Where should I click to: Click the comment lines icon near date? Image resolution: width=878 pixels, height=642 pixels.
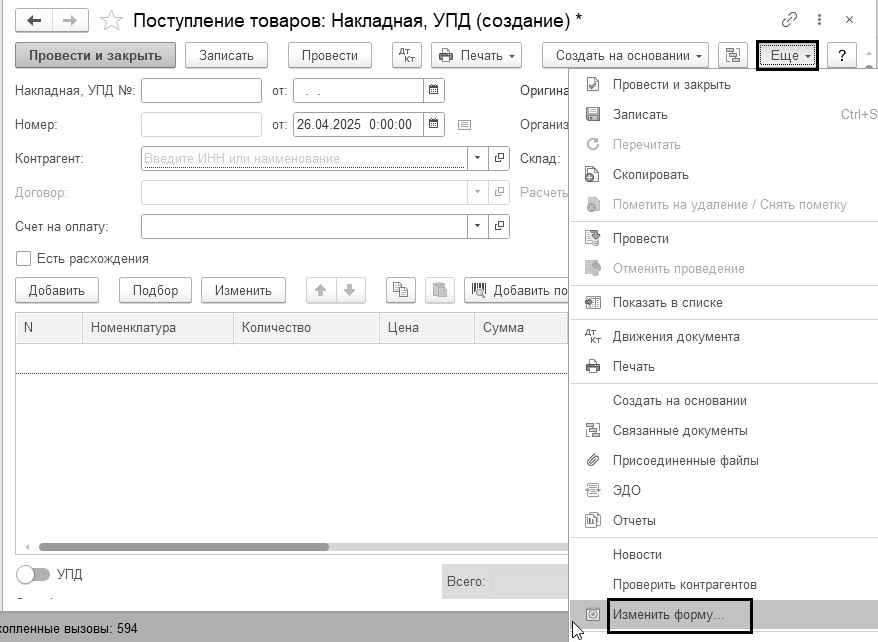(464, 125)
